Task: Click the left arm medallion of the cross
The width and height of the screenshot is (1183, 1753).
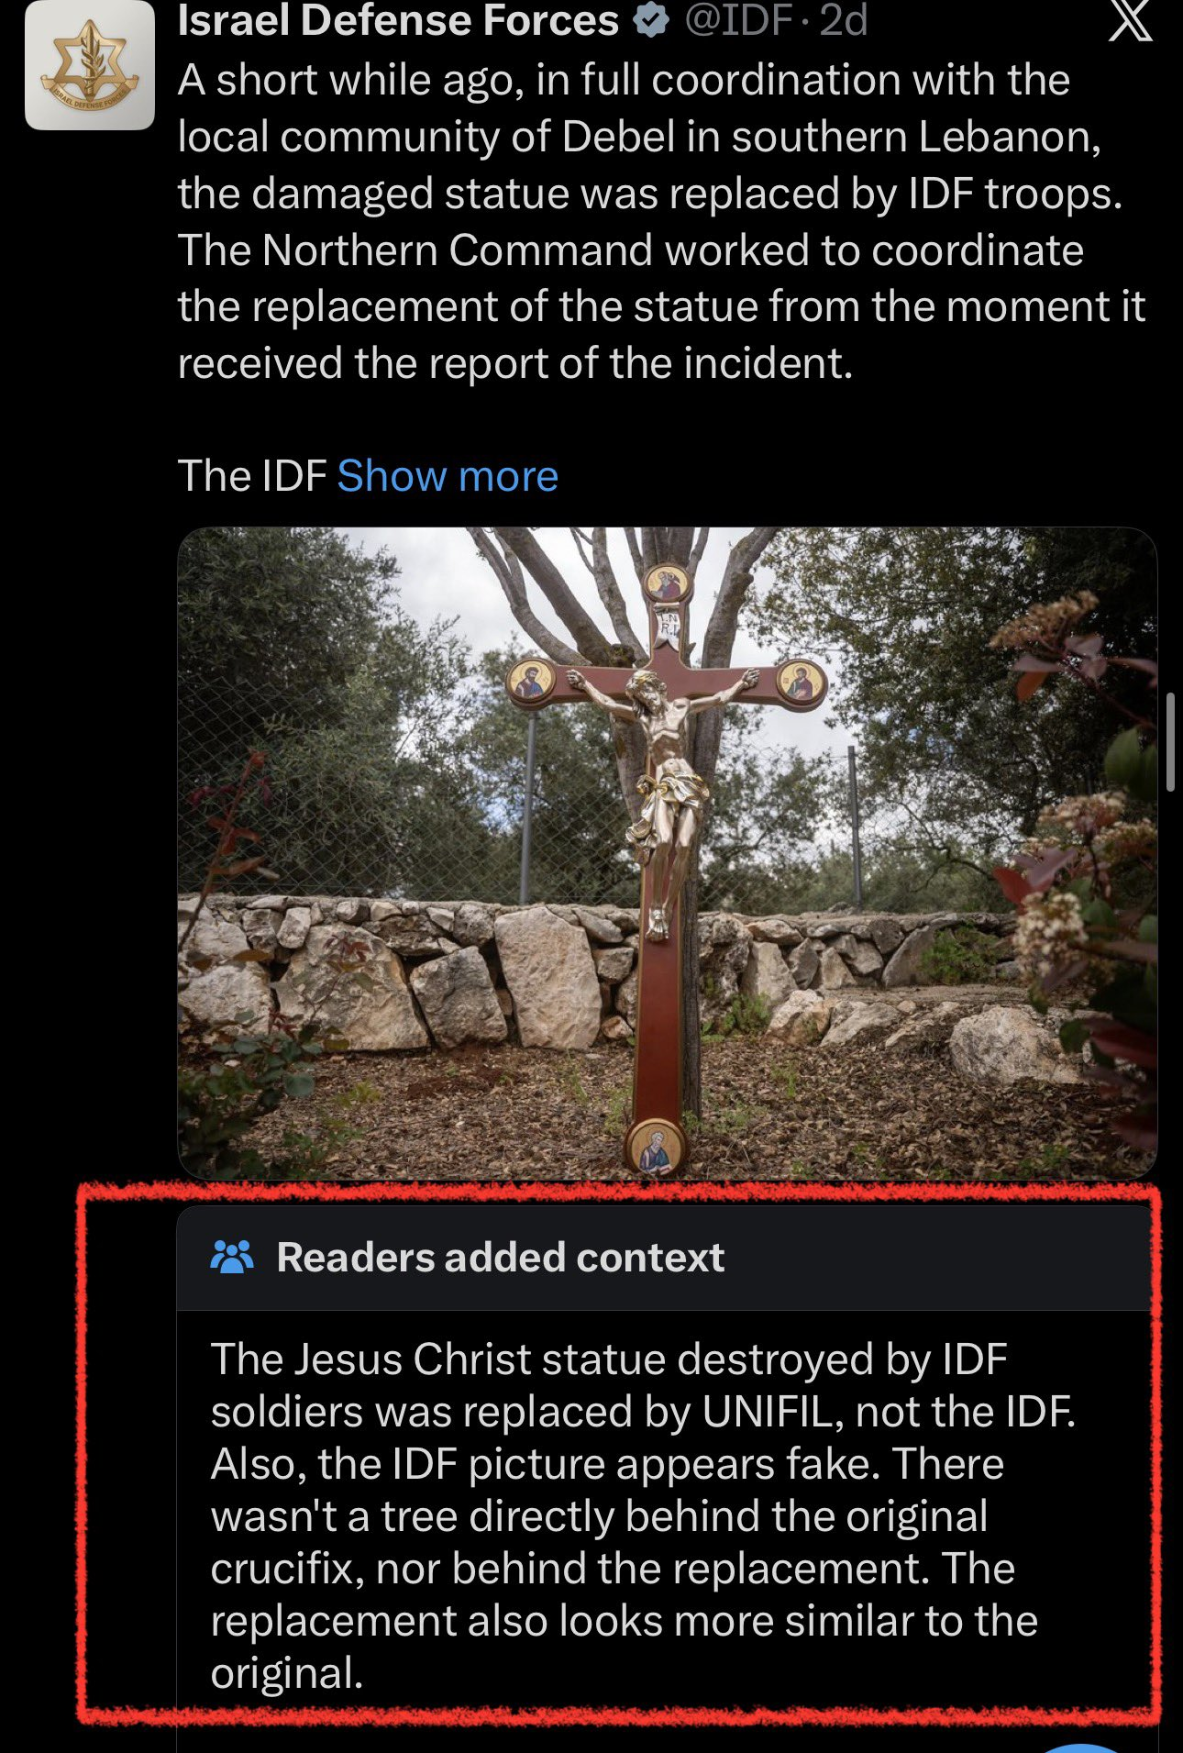Action: (531, 682)
